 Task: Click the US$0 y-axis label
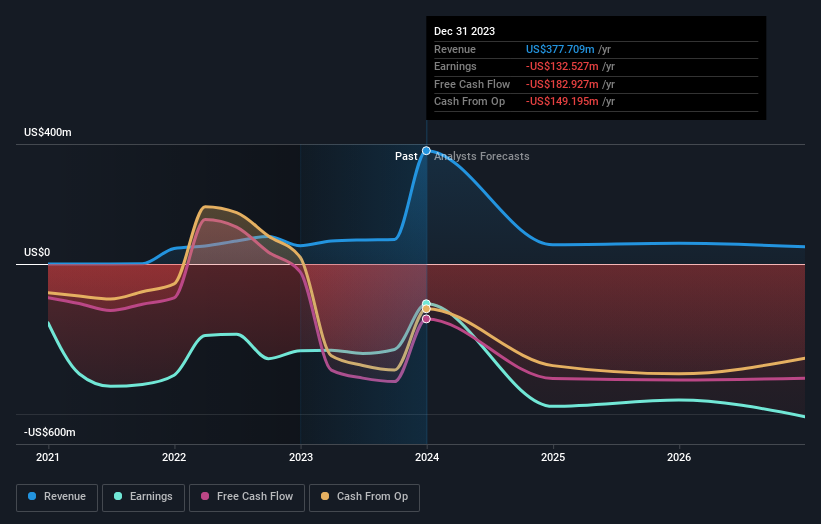[x=37, y=252]
